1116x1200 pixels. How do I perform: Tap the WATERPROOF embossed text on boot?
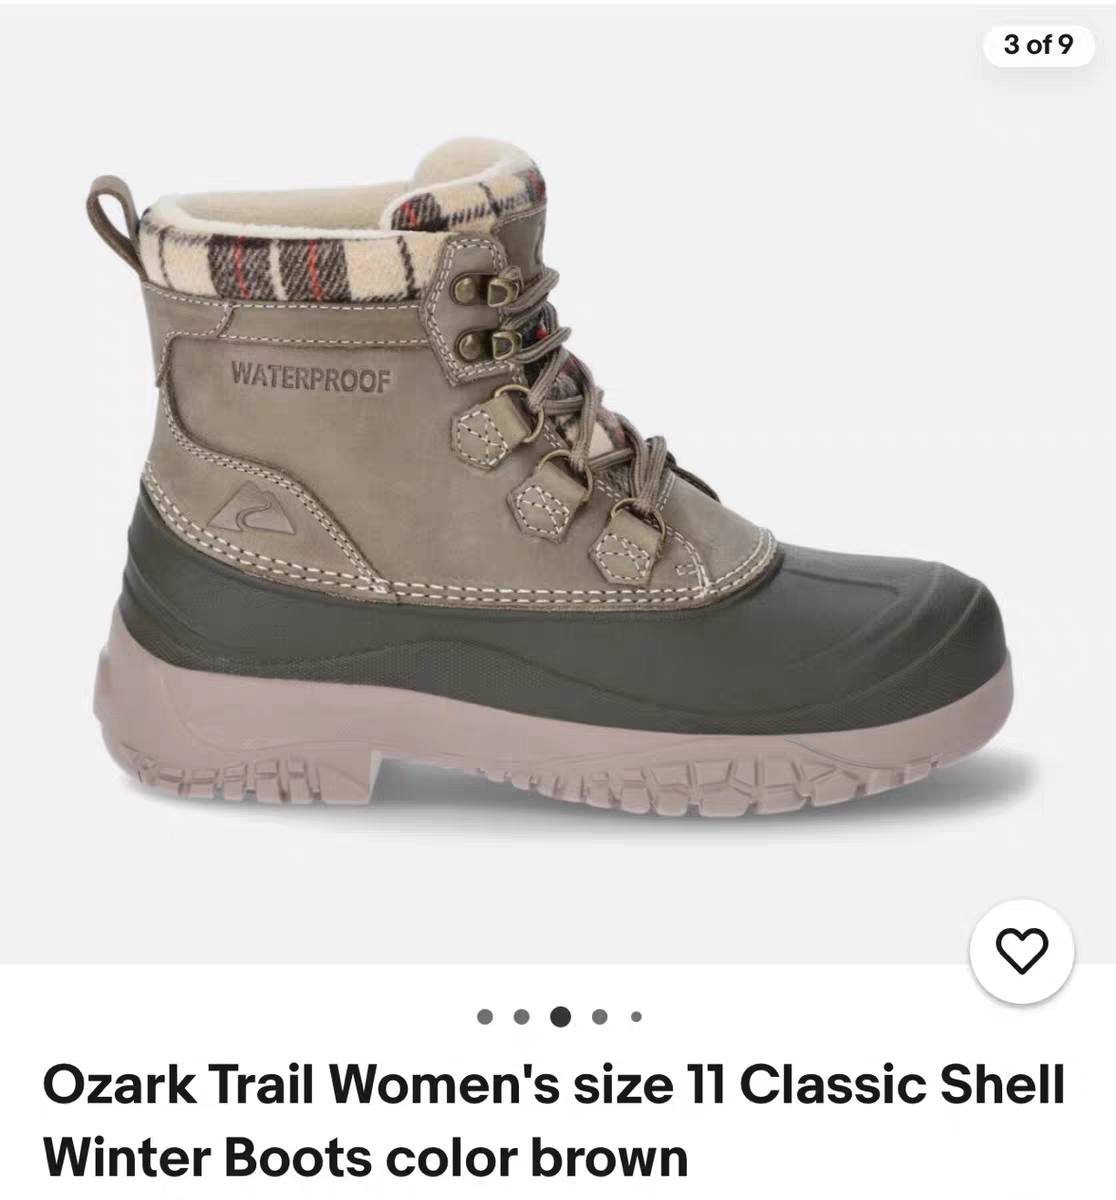click(x=310, y=377)
